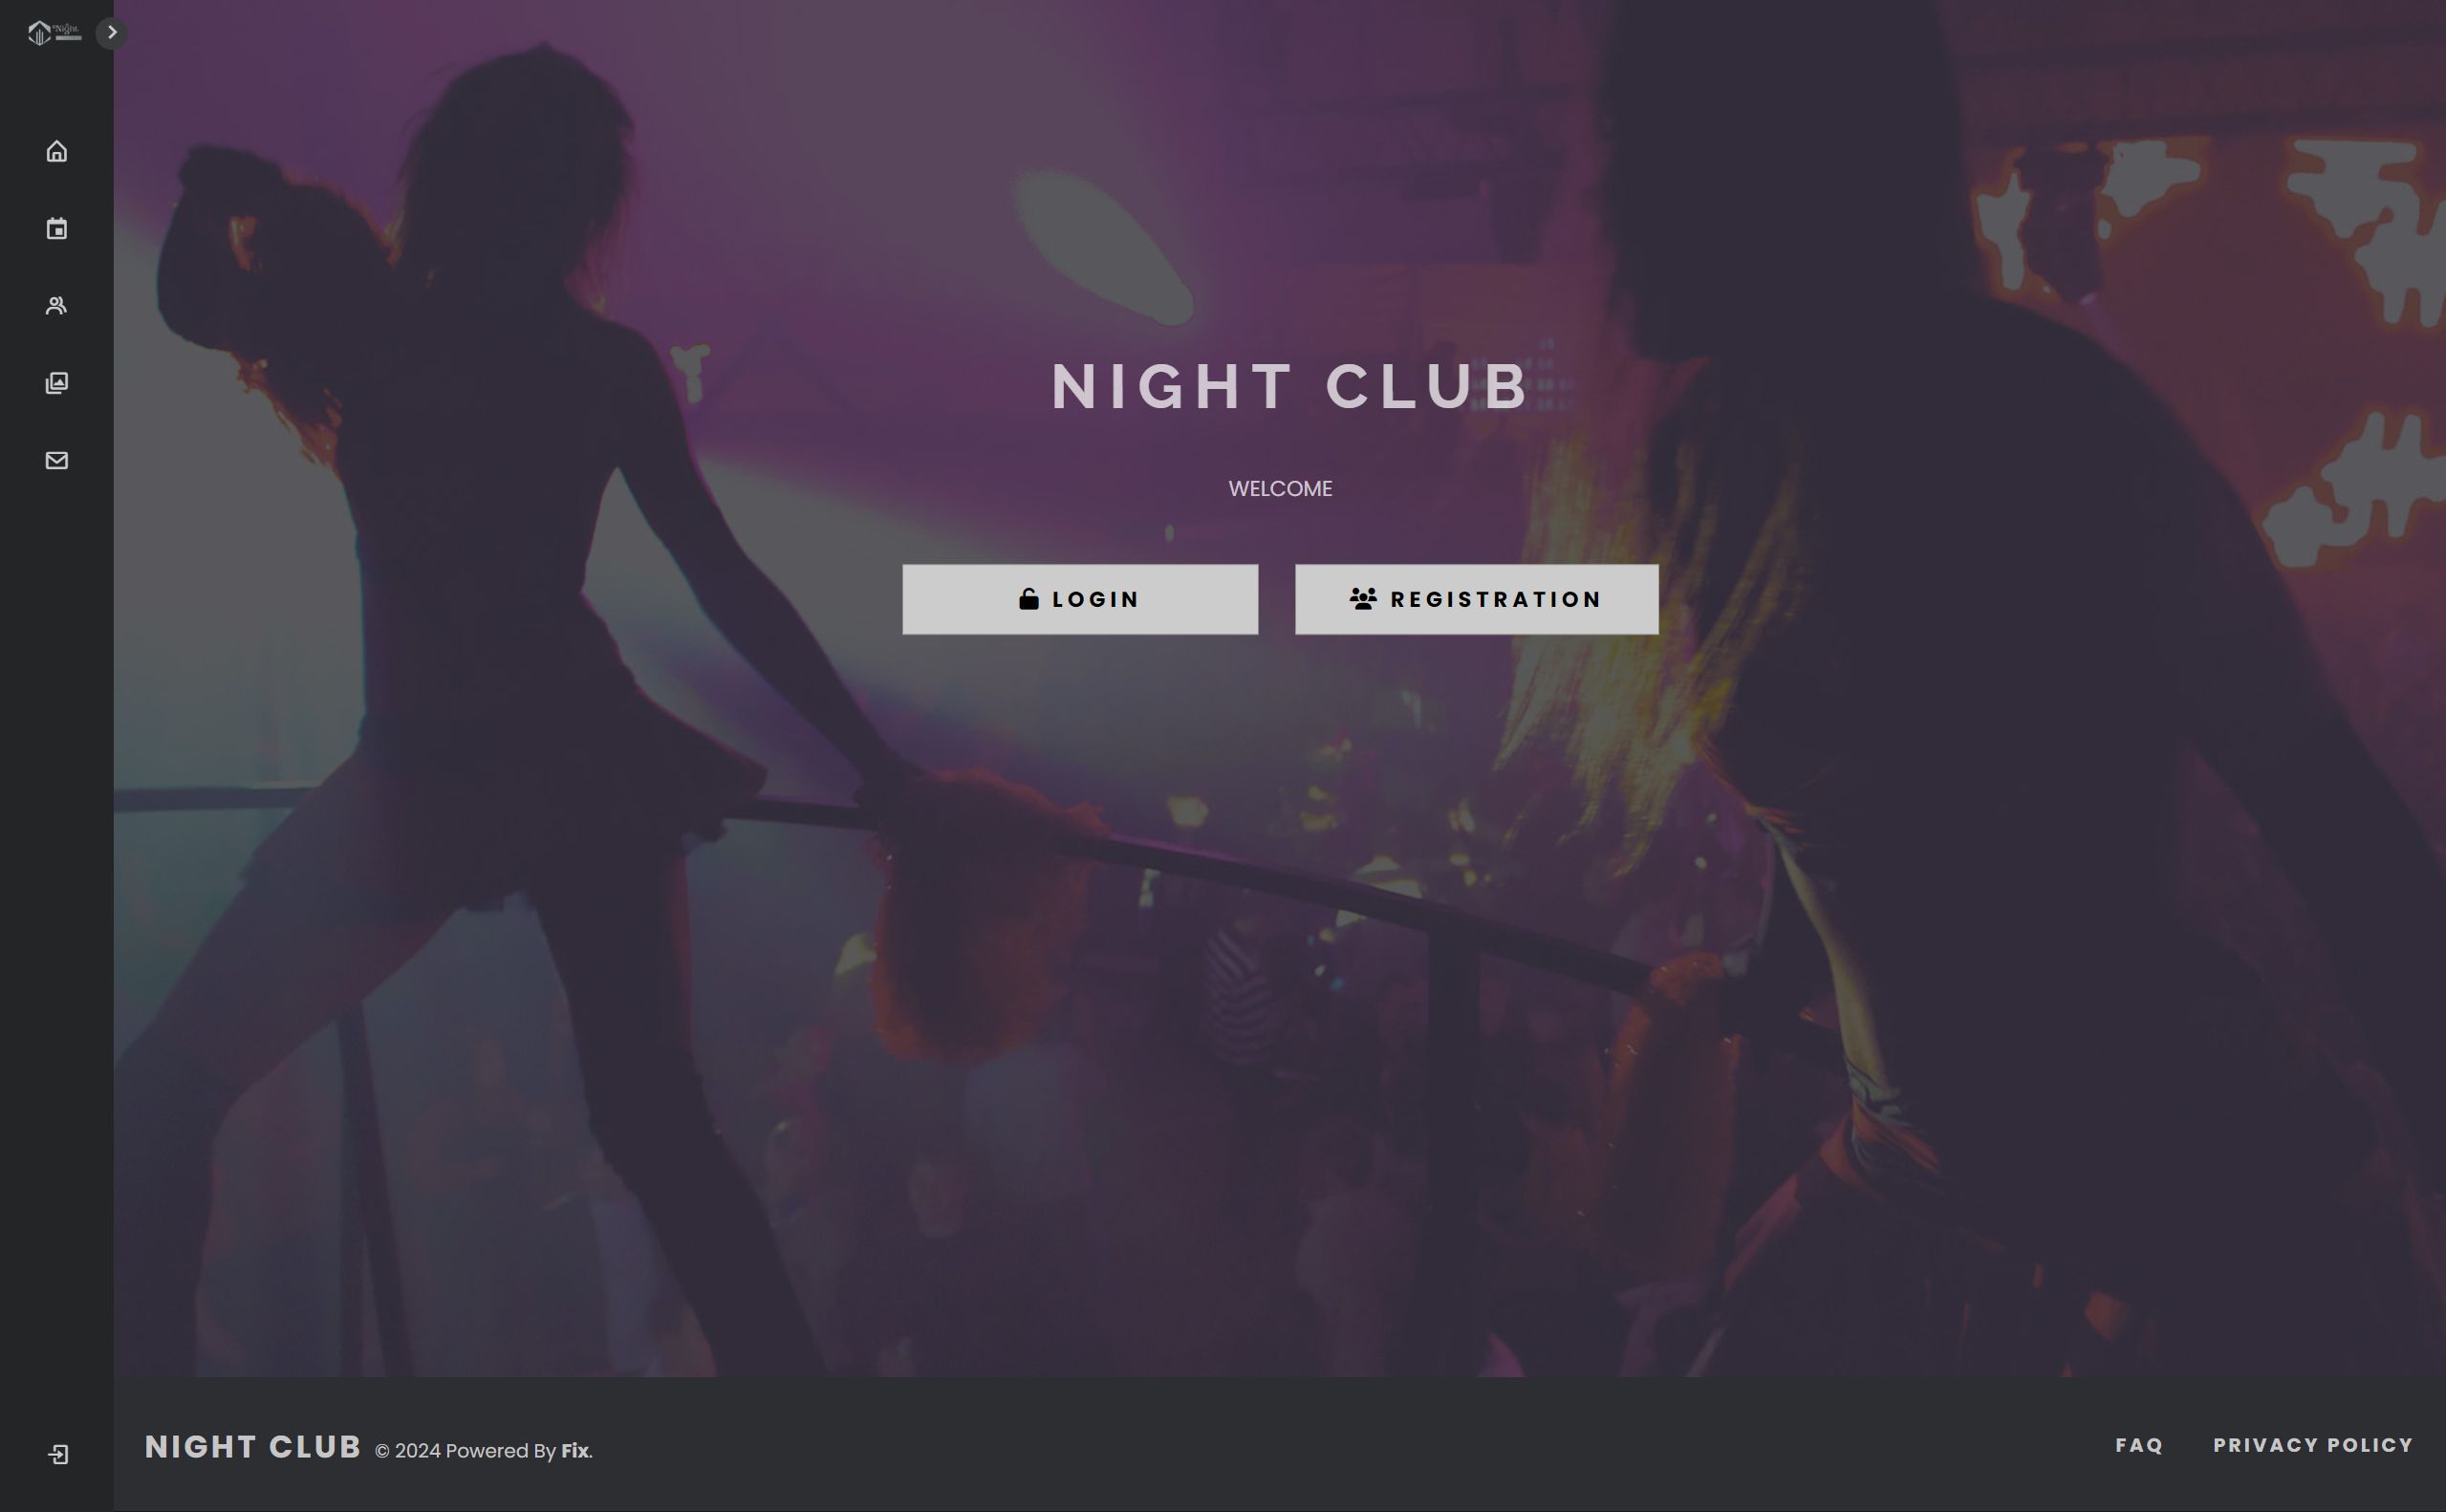Click the unlocked padlock icon beside LOGIN
Image resolution: width=2446 pixels, height=1512 pixels.
[x=1029, y=598]
